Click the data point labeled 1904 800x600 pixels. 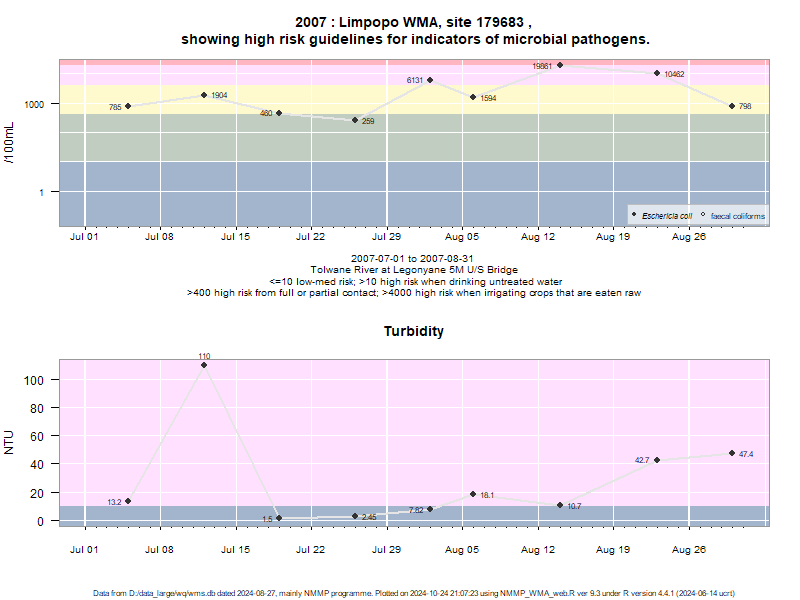(x=204, y=95)
